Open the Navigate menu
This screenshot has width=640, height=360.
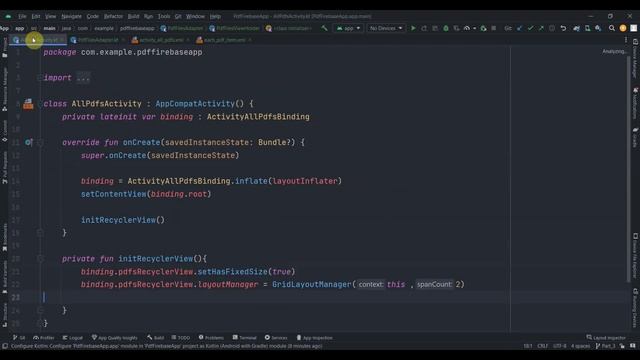pyautogui.click(x=71, y=16)
